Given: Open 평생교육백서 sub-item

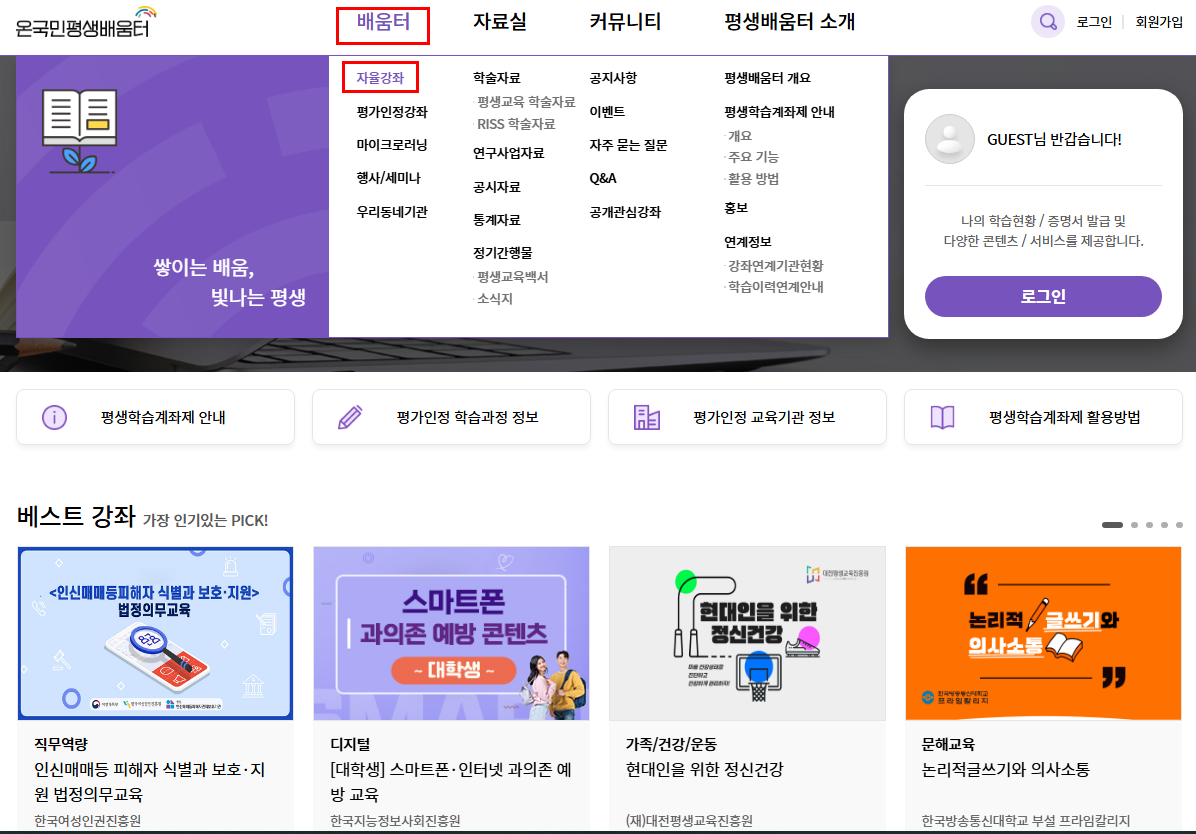Looking at the screenshot, I should coord(513,277).
